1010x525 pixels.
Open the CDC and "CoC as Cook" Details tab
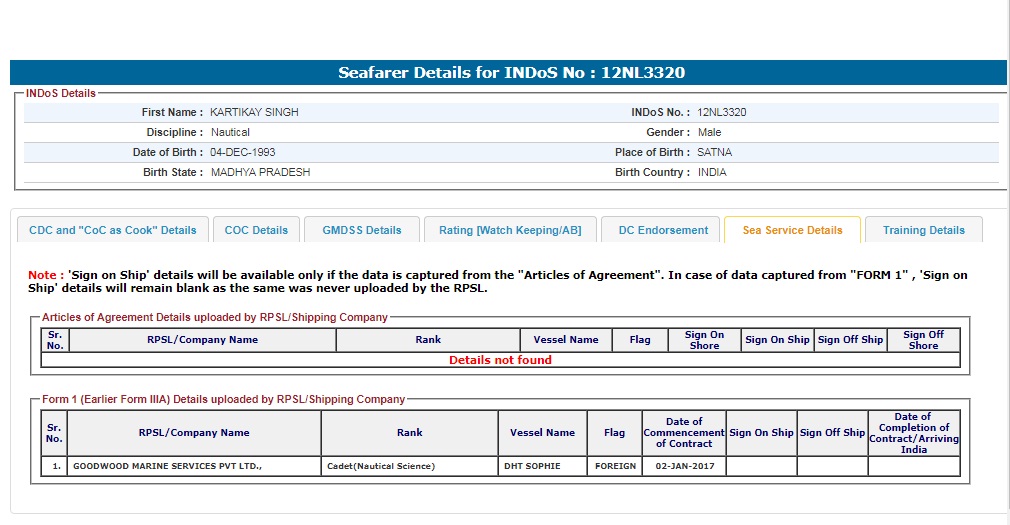point(113,230)
